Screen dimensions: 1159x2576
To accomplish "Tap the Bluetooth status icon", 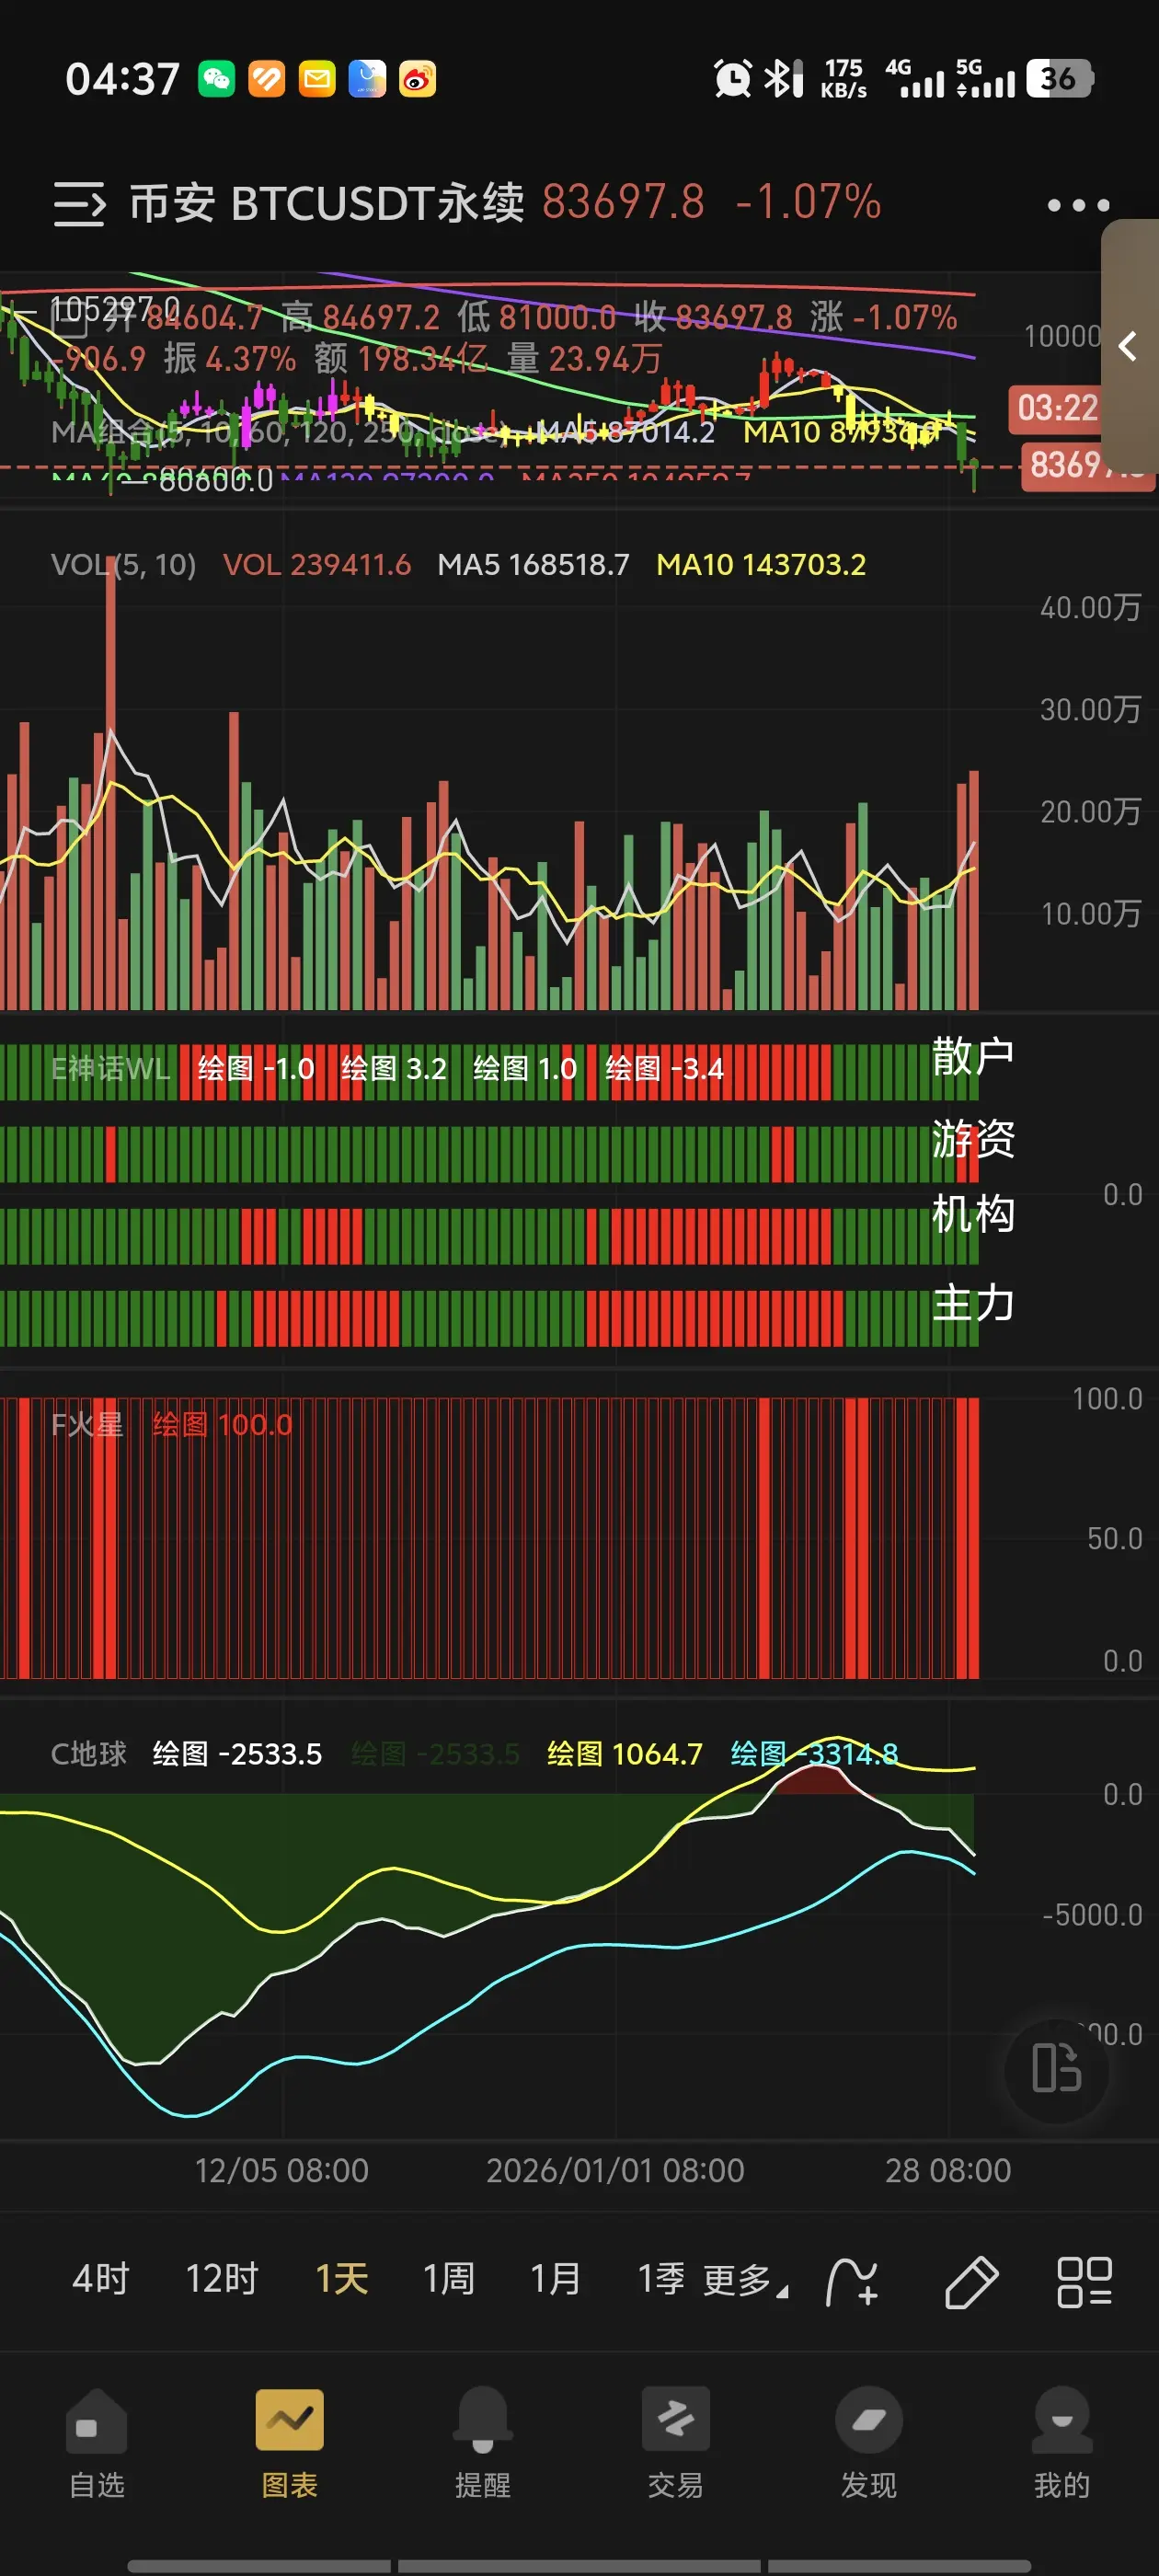I will point(783,78).
